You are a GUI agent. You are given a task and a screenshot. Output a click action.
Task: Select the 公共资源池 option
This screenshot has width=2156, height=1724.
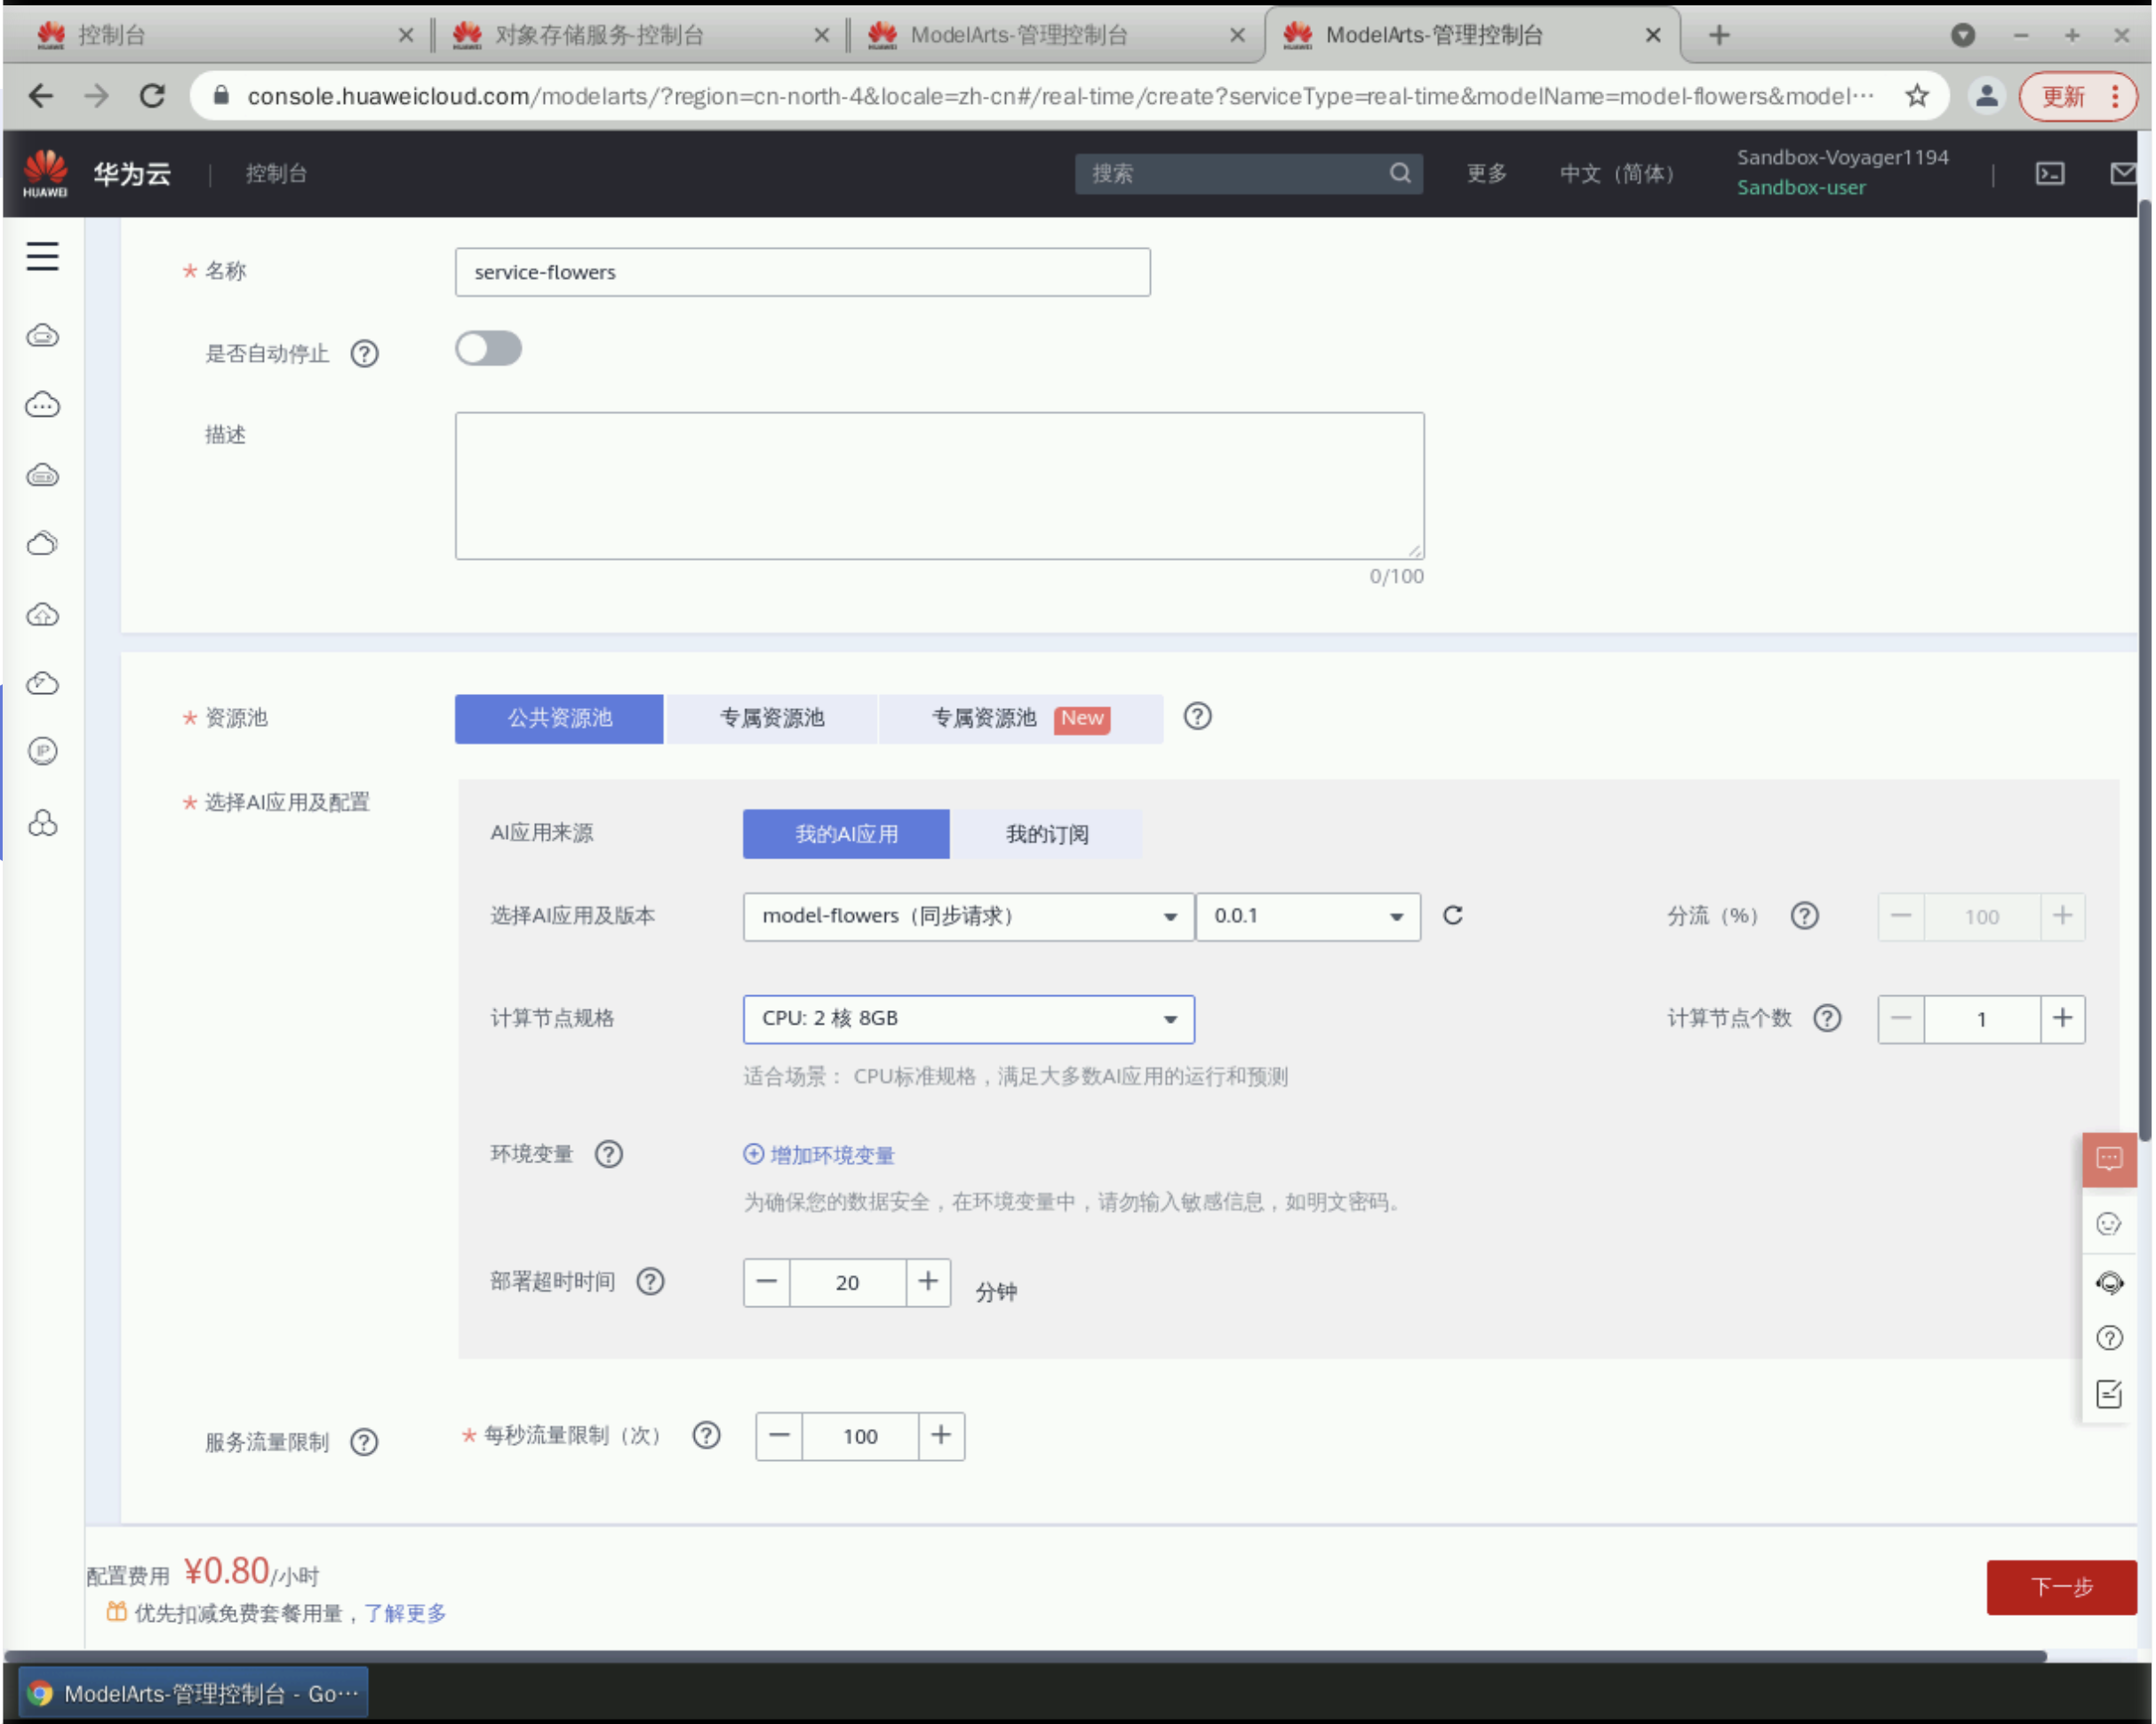[x=559, y=719]
